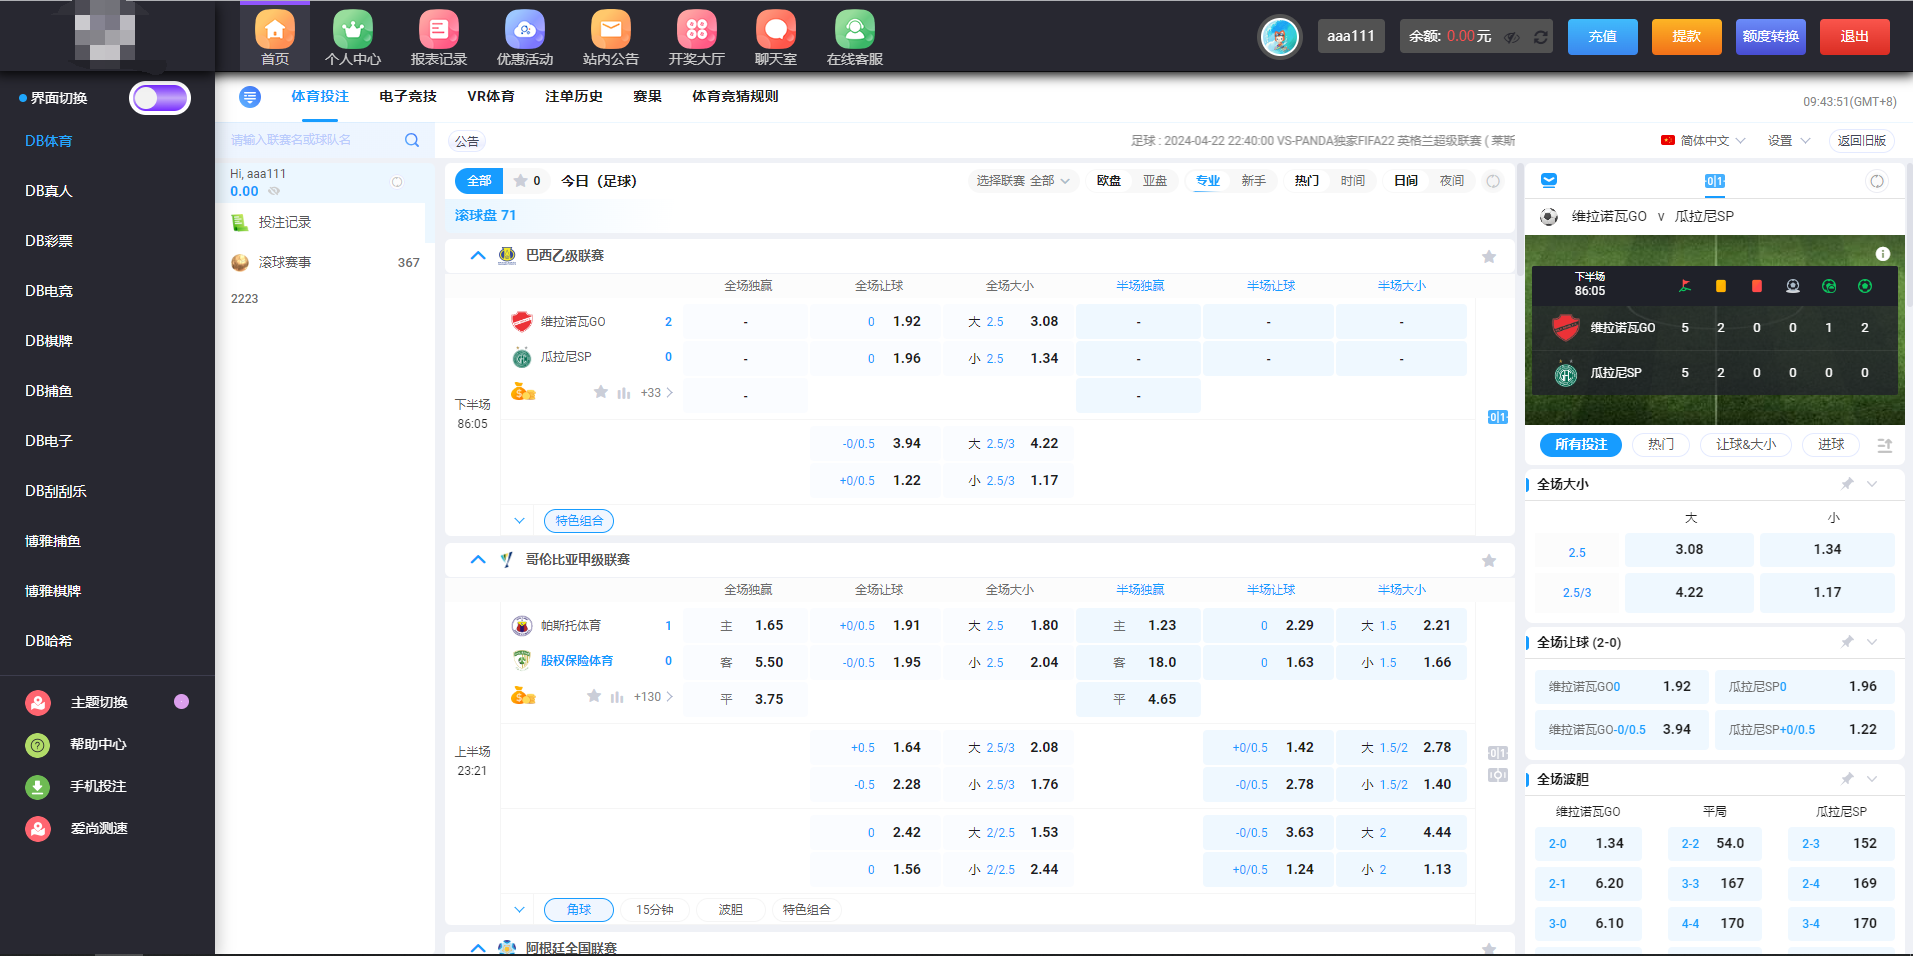Screen dimensions: 1913x956
Task: Click the 退出 logout button
Action: (x=1854, y=37)
